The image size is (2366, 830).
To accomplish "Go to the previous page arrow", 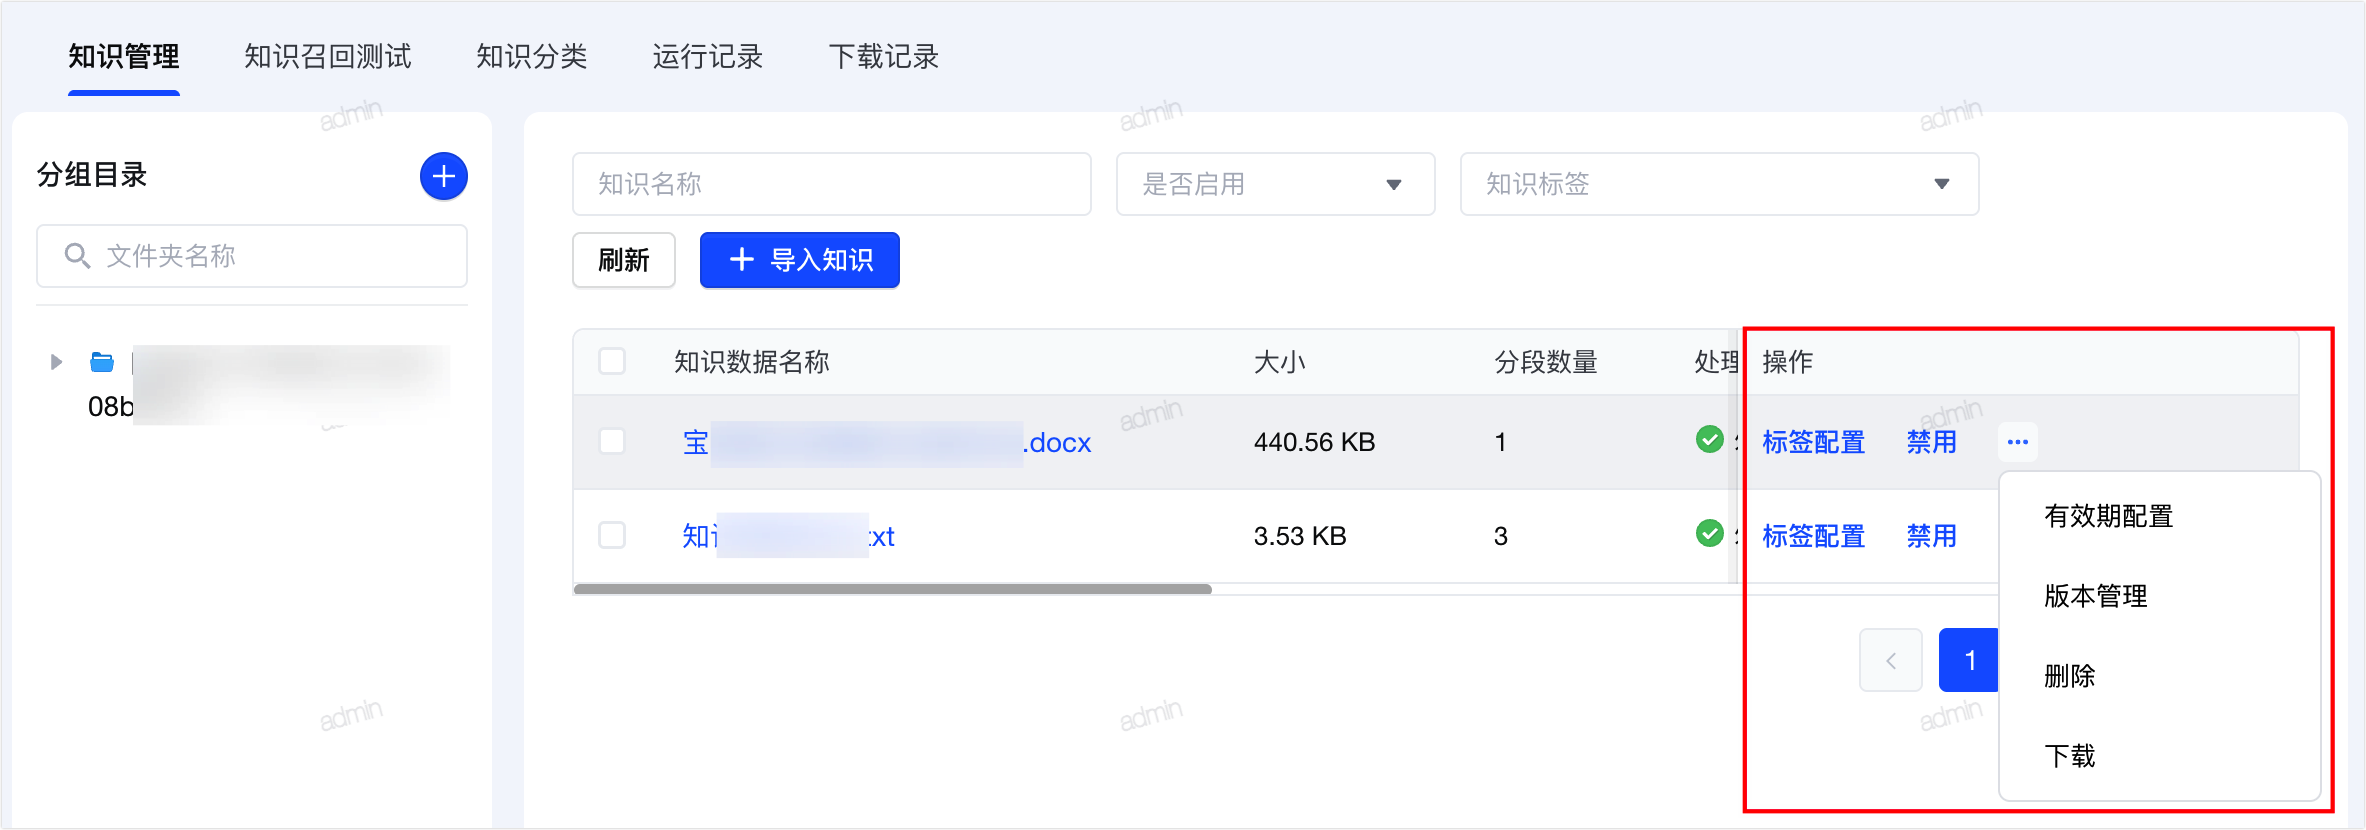I will coord(1890,660).
